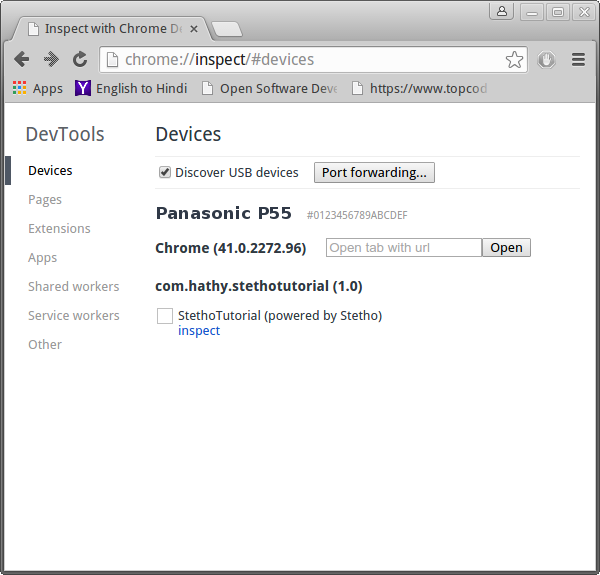Open the English to Hindi bookmark
This screenshot has width=600, height=575.
click(x=131, y=88)
